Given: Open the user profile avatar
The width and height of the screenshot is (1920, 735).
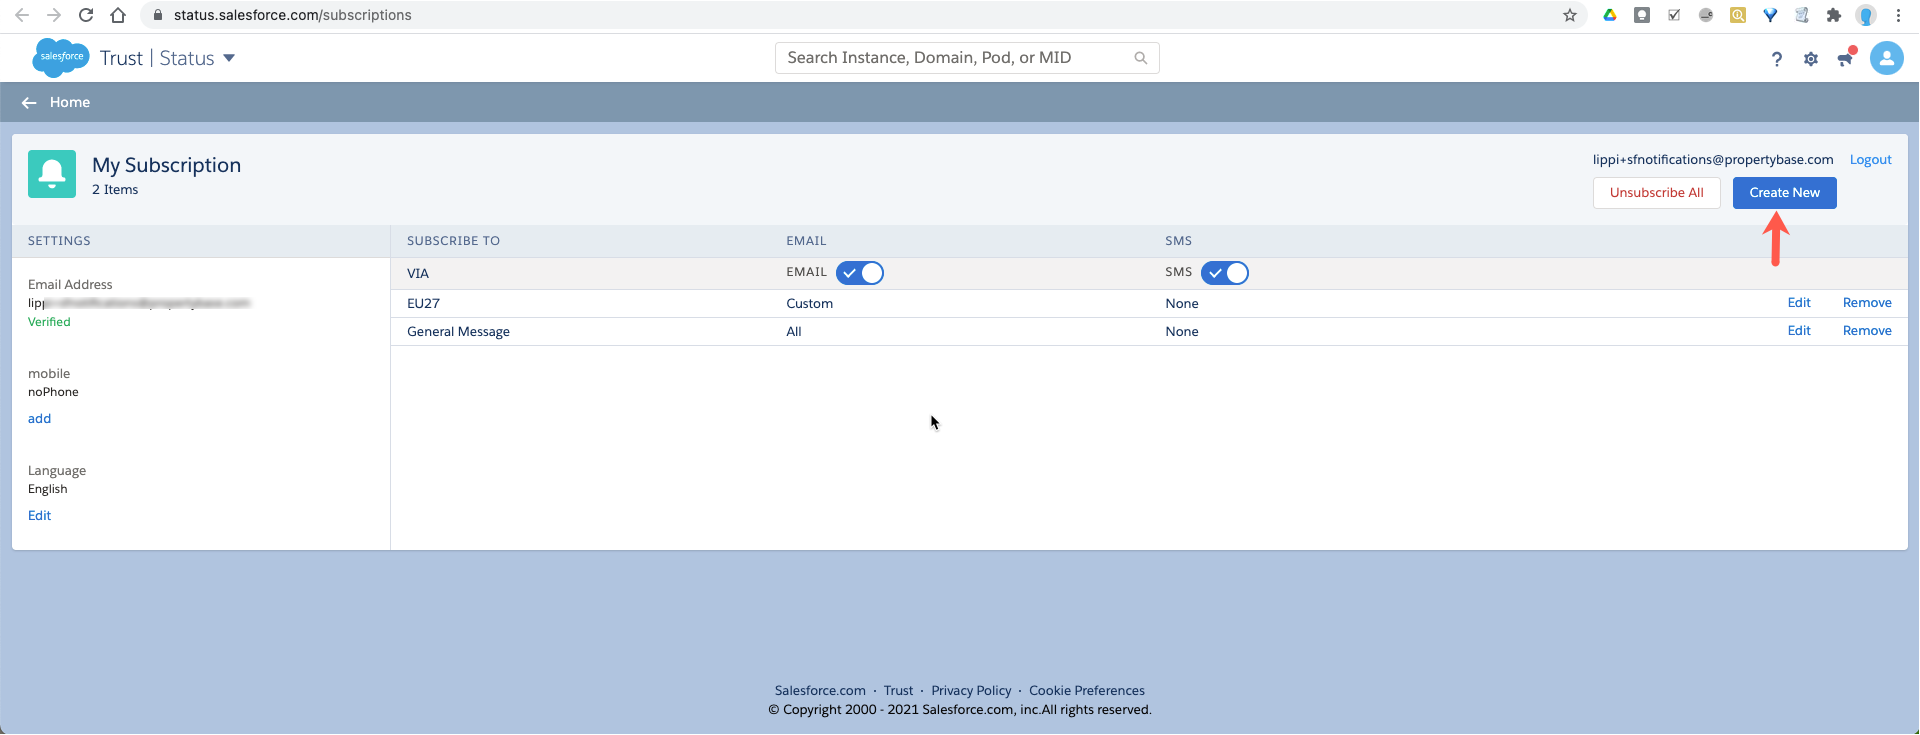Looking at the screenshot, I should [x=1887, y=58].
